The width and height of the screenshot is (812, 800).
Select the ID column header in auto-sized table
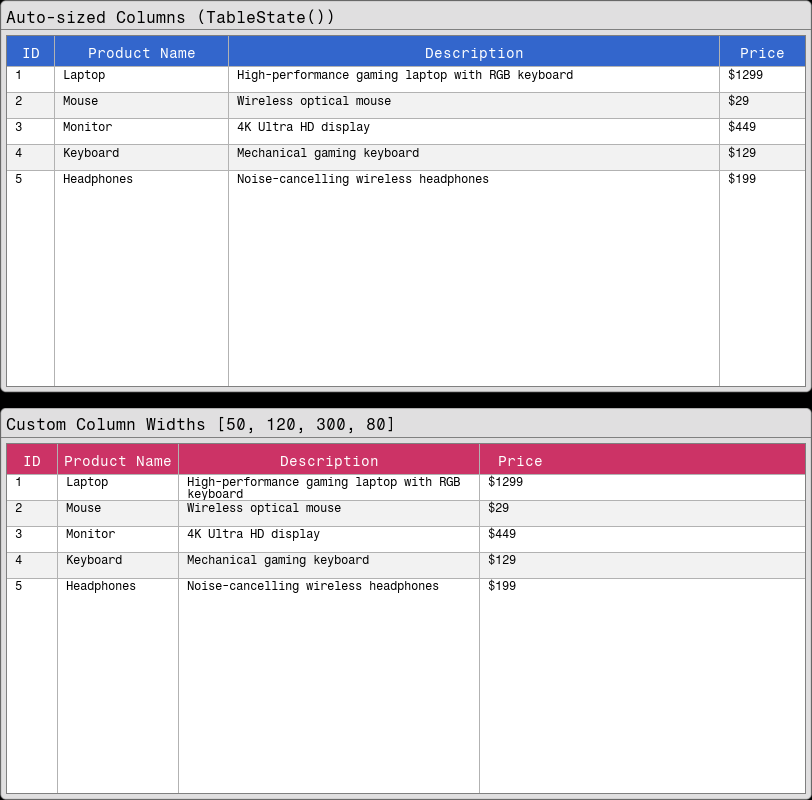30,52
